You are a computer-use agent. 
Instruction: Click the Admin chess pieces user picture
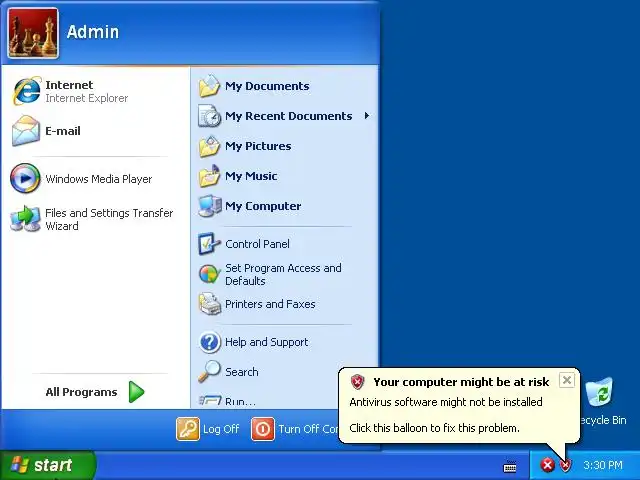33,33
